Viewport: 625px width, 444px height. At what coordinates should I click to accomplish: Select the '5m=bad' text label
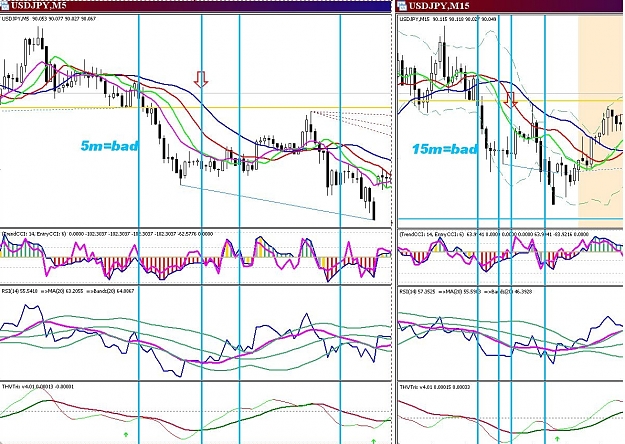click(x=109, y=146)
